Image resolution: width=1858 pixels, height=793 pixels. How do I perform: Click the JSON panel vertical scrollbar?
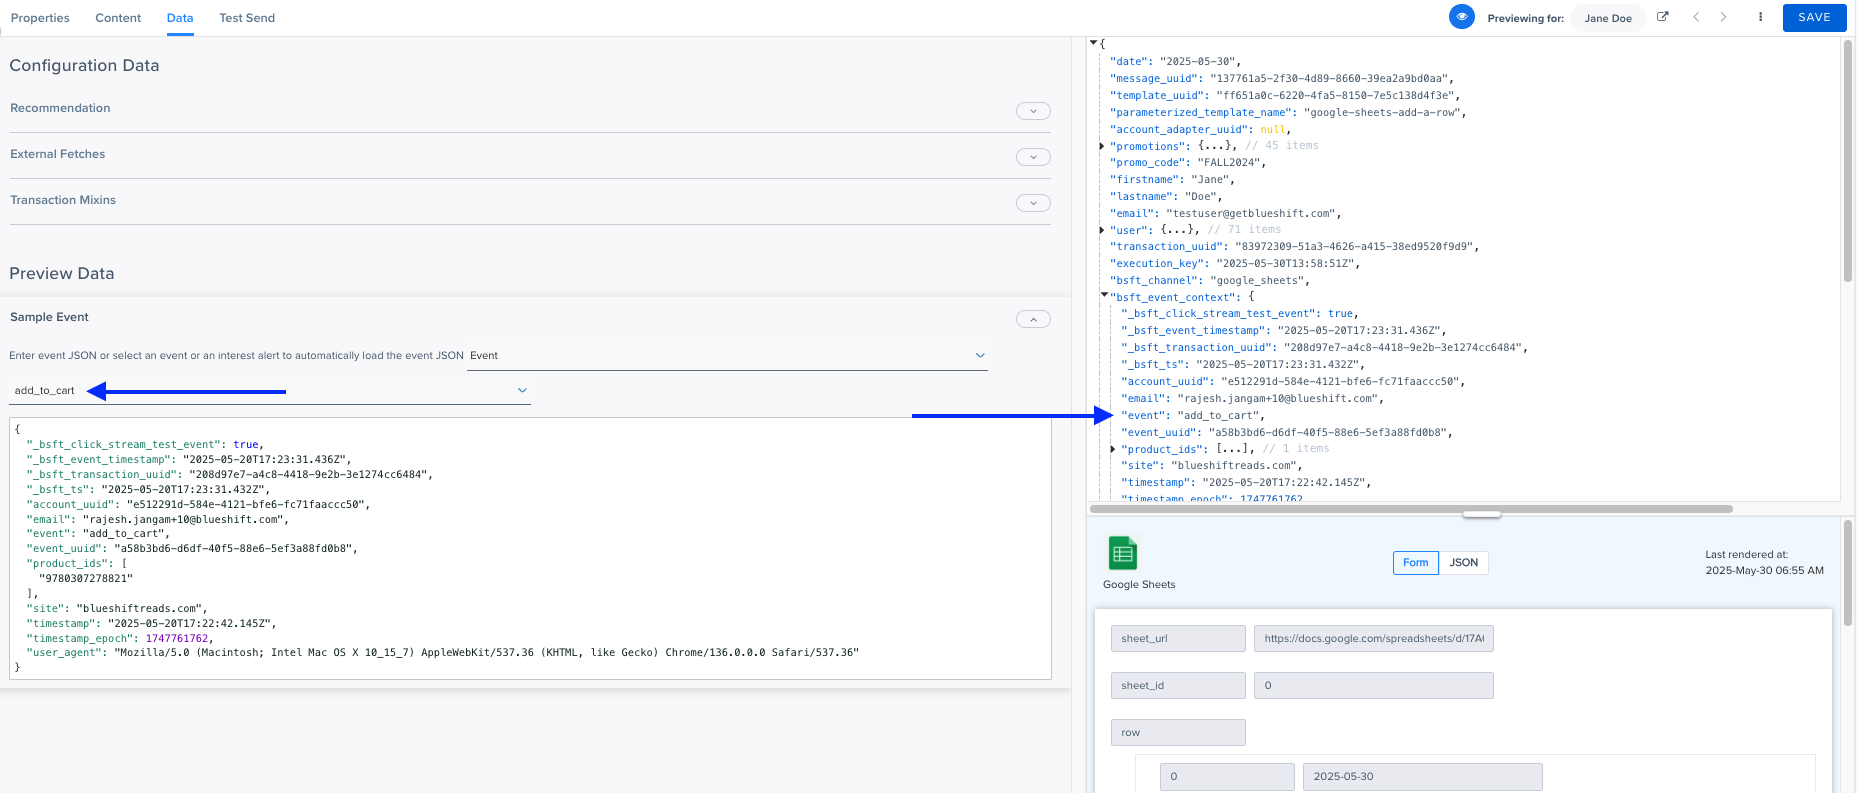click(x=1848, y=160)
